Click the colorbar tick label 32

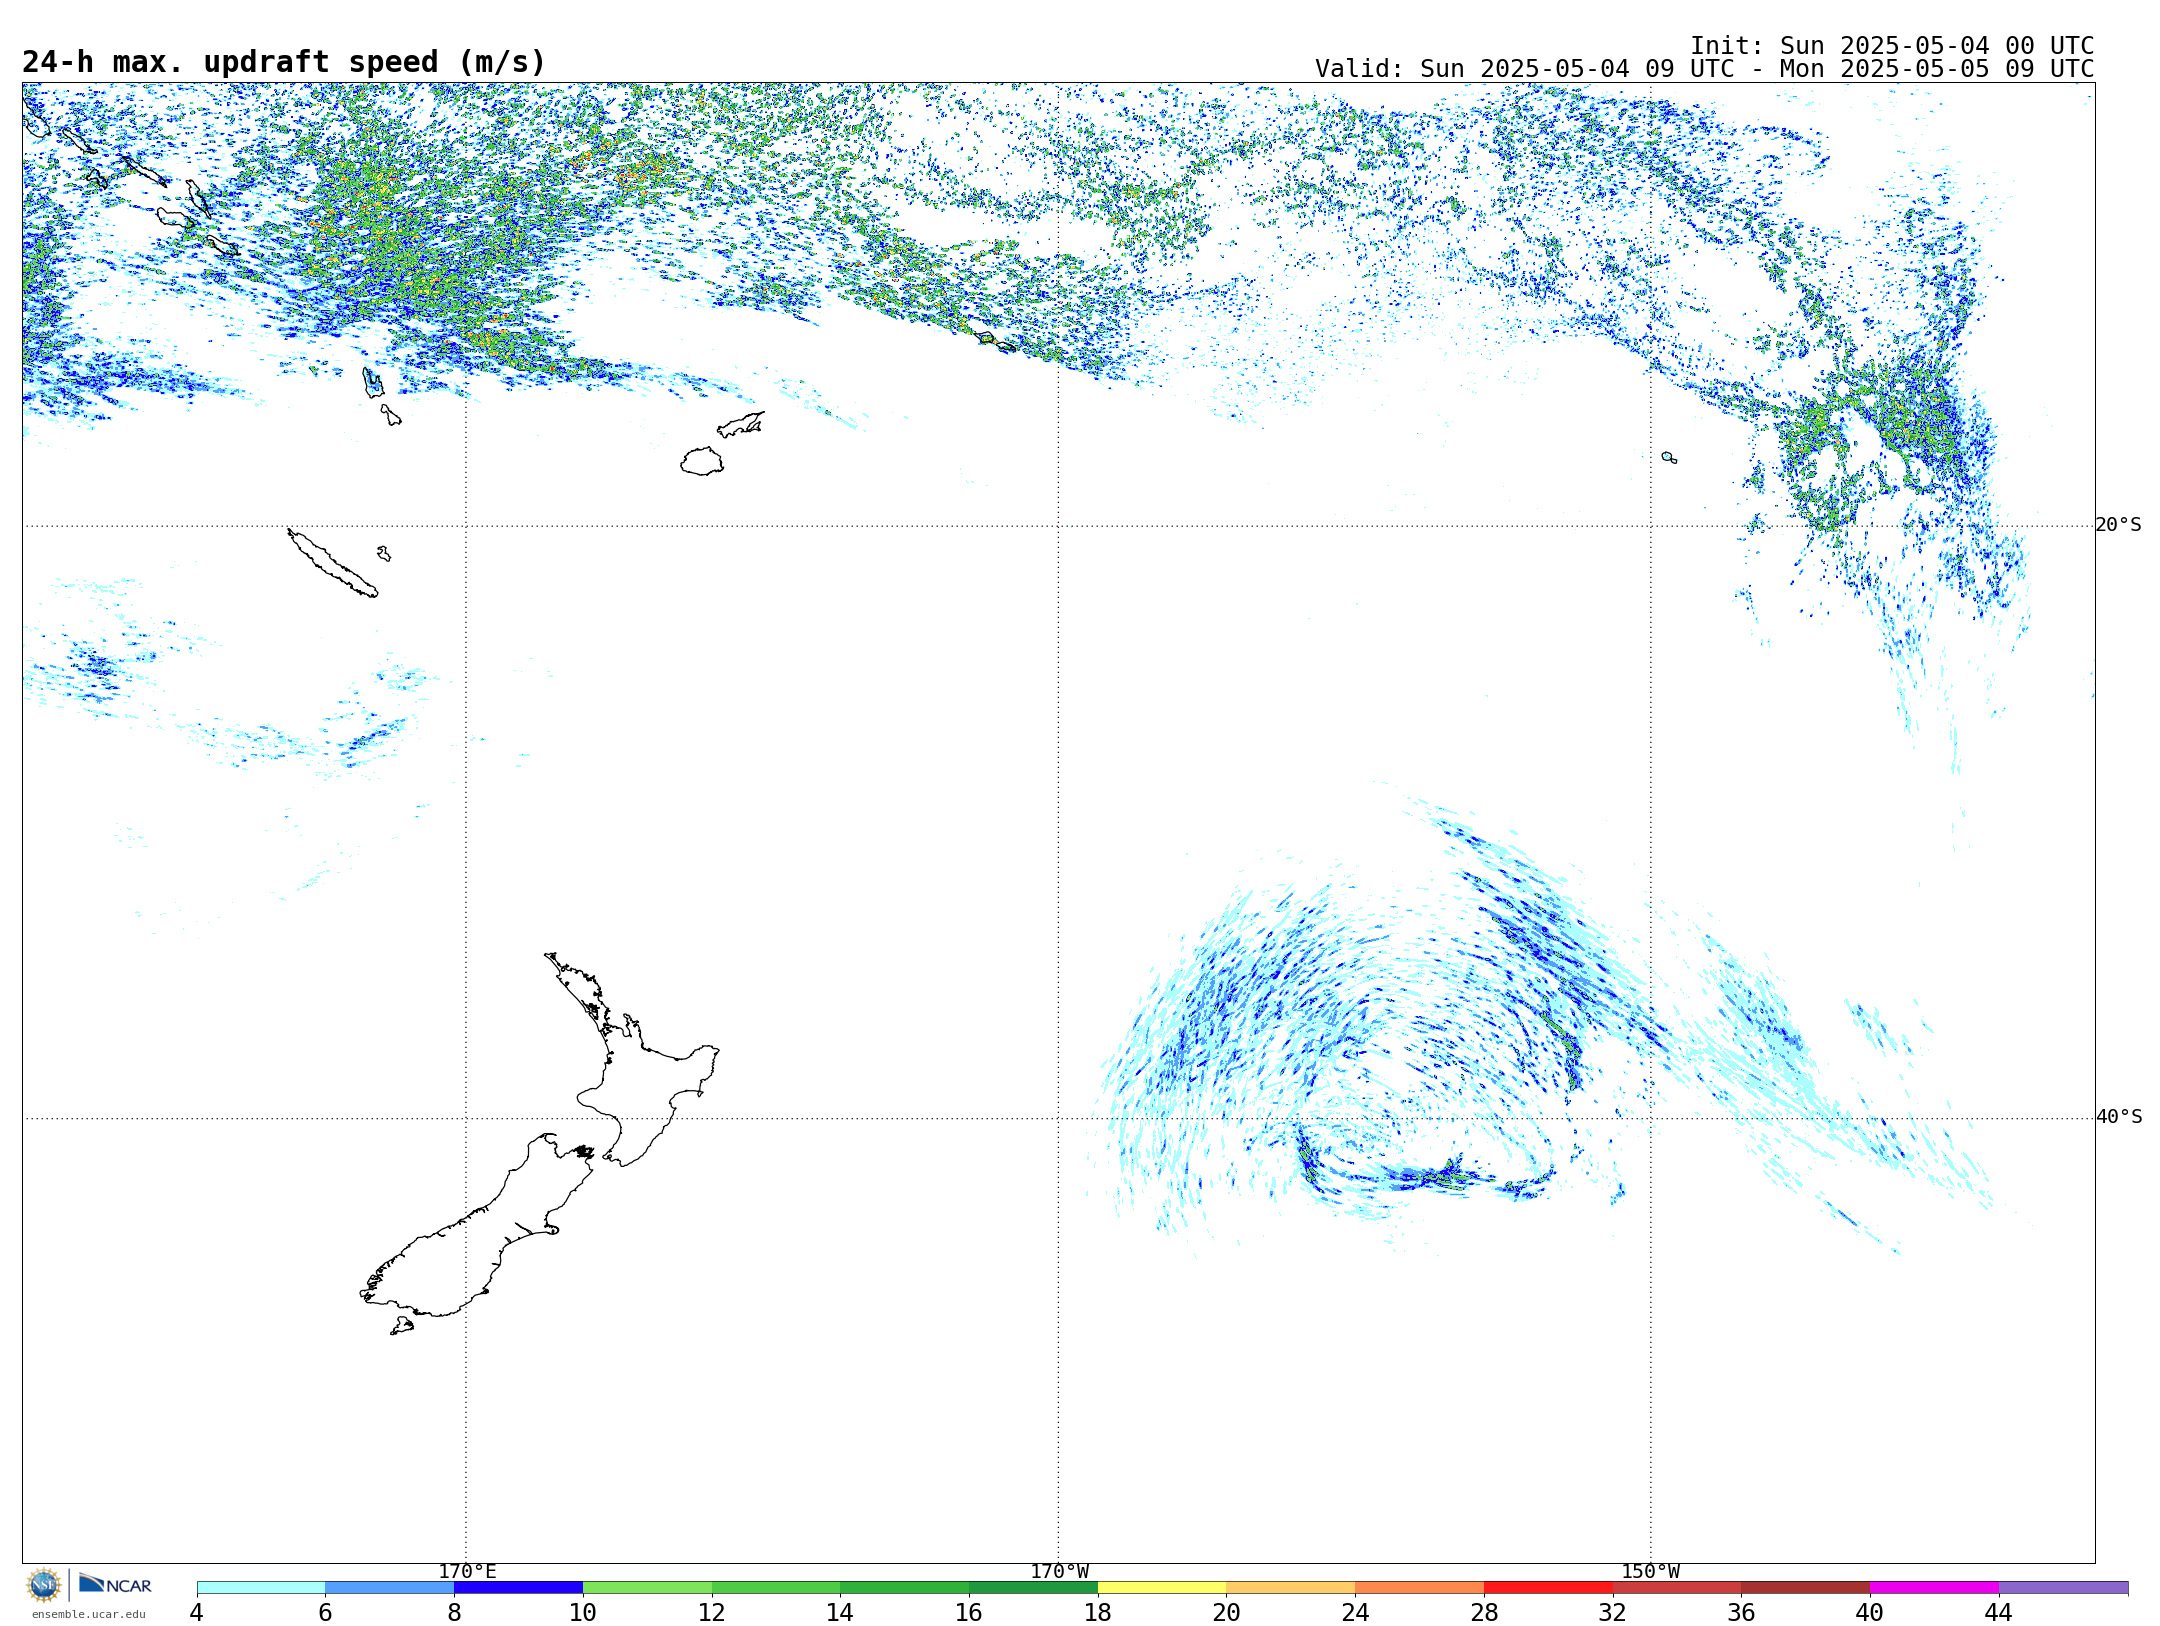pyautogui.click(x=1613, y=1612)
